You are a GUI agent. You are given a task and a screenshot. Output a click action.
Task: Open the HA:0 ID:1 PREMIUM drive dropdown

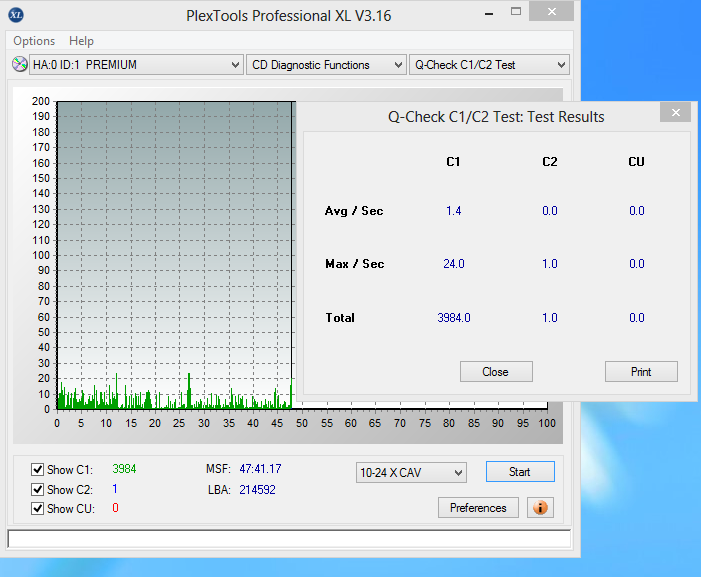pos(136,65)
